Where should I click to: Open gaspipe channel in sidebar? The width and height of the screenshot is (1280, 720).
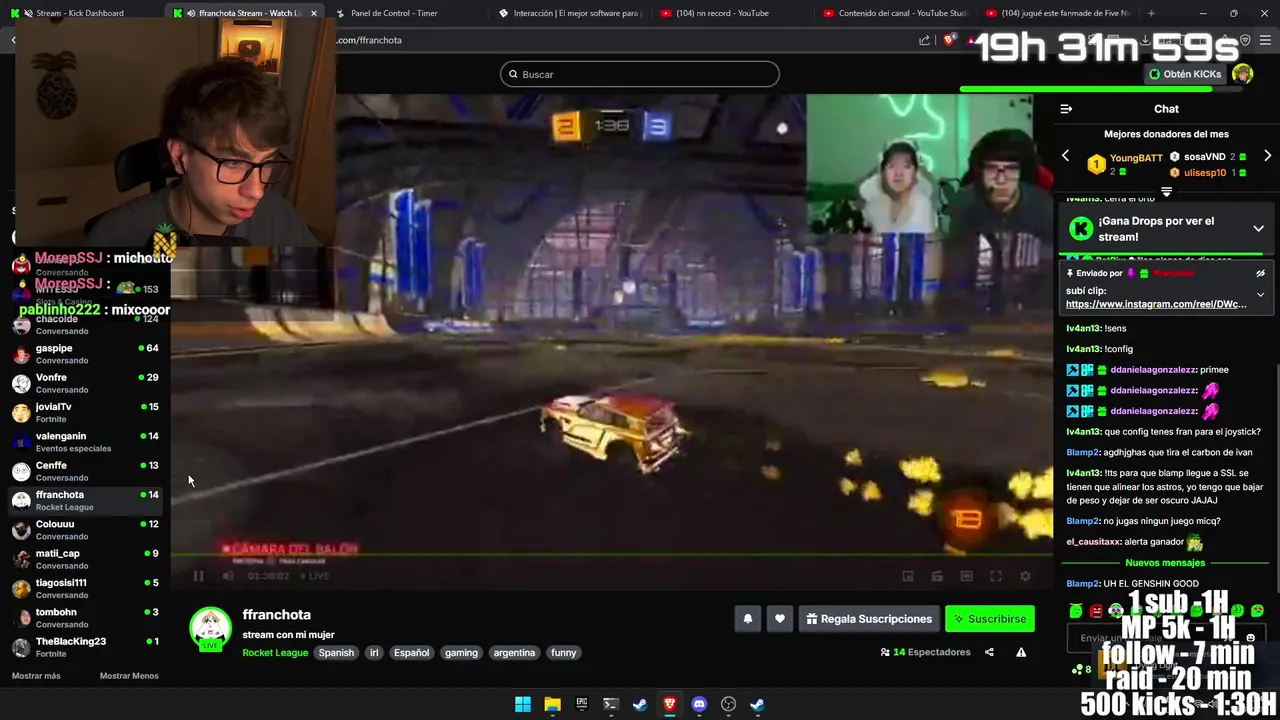click(x=85, y=354)
